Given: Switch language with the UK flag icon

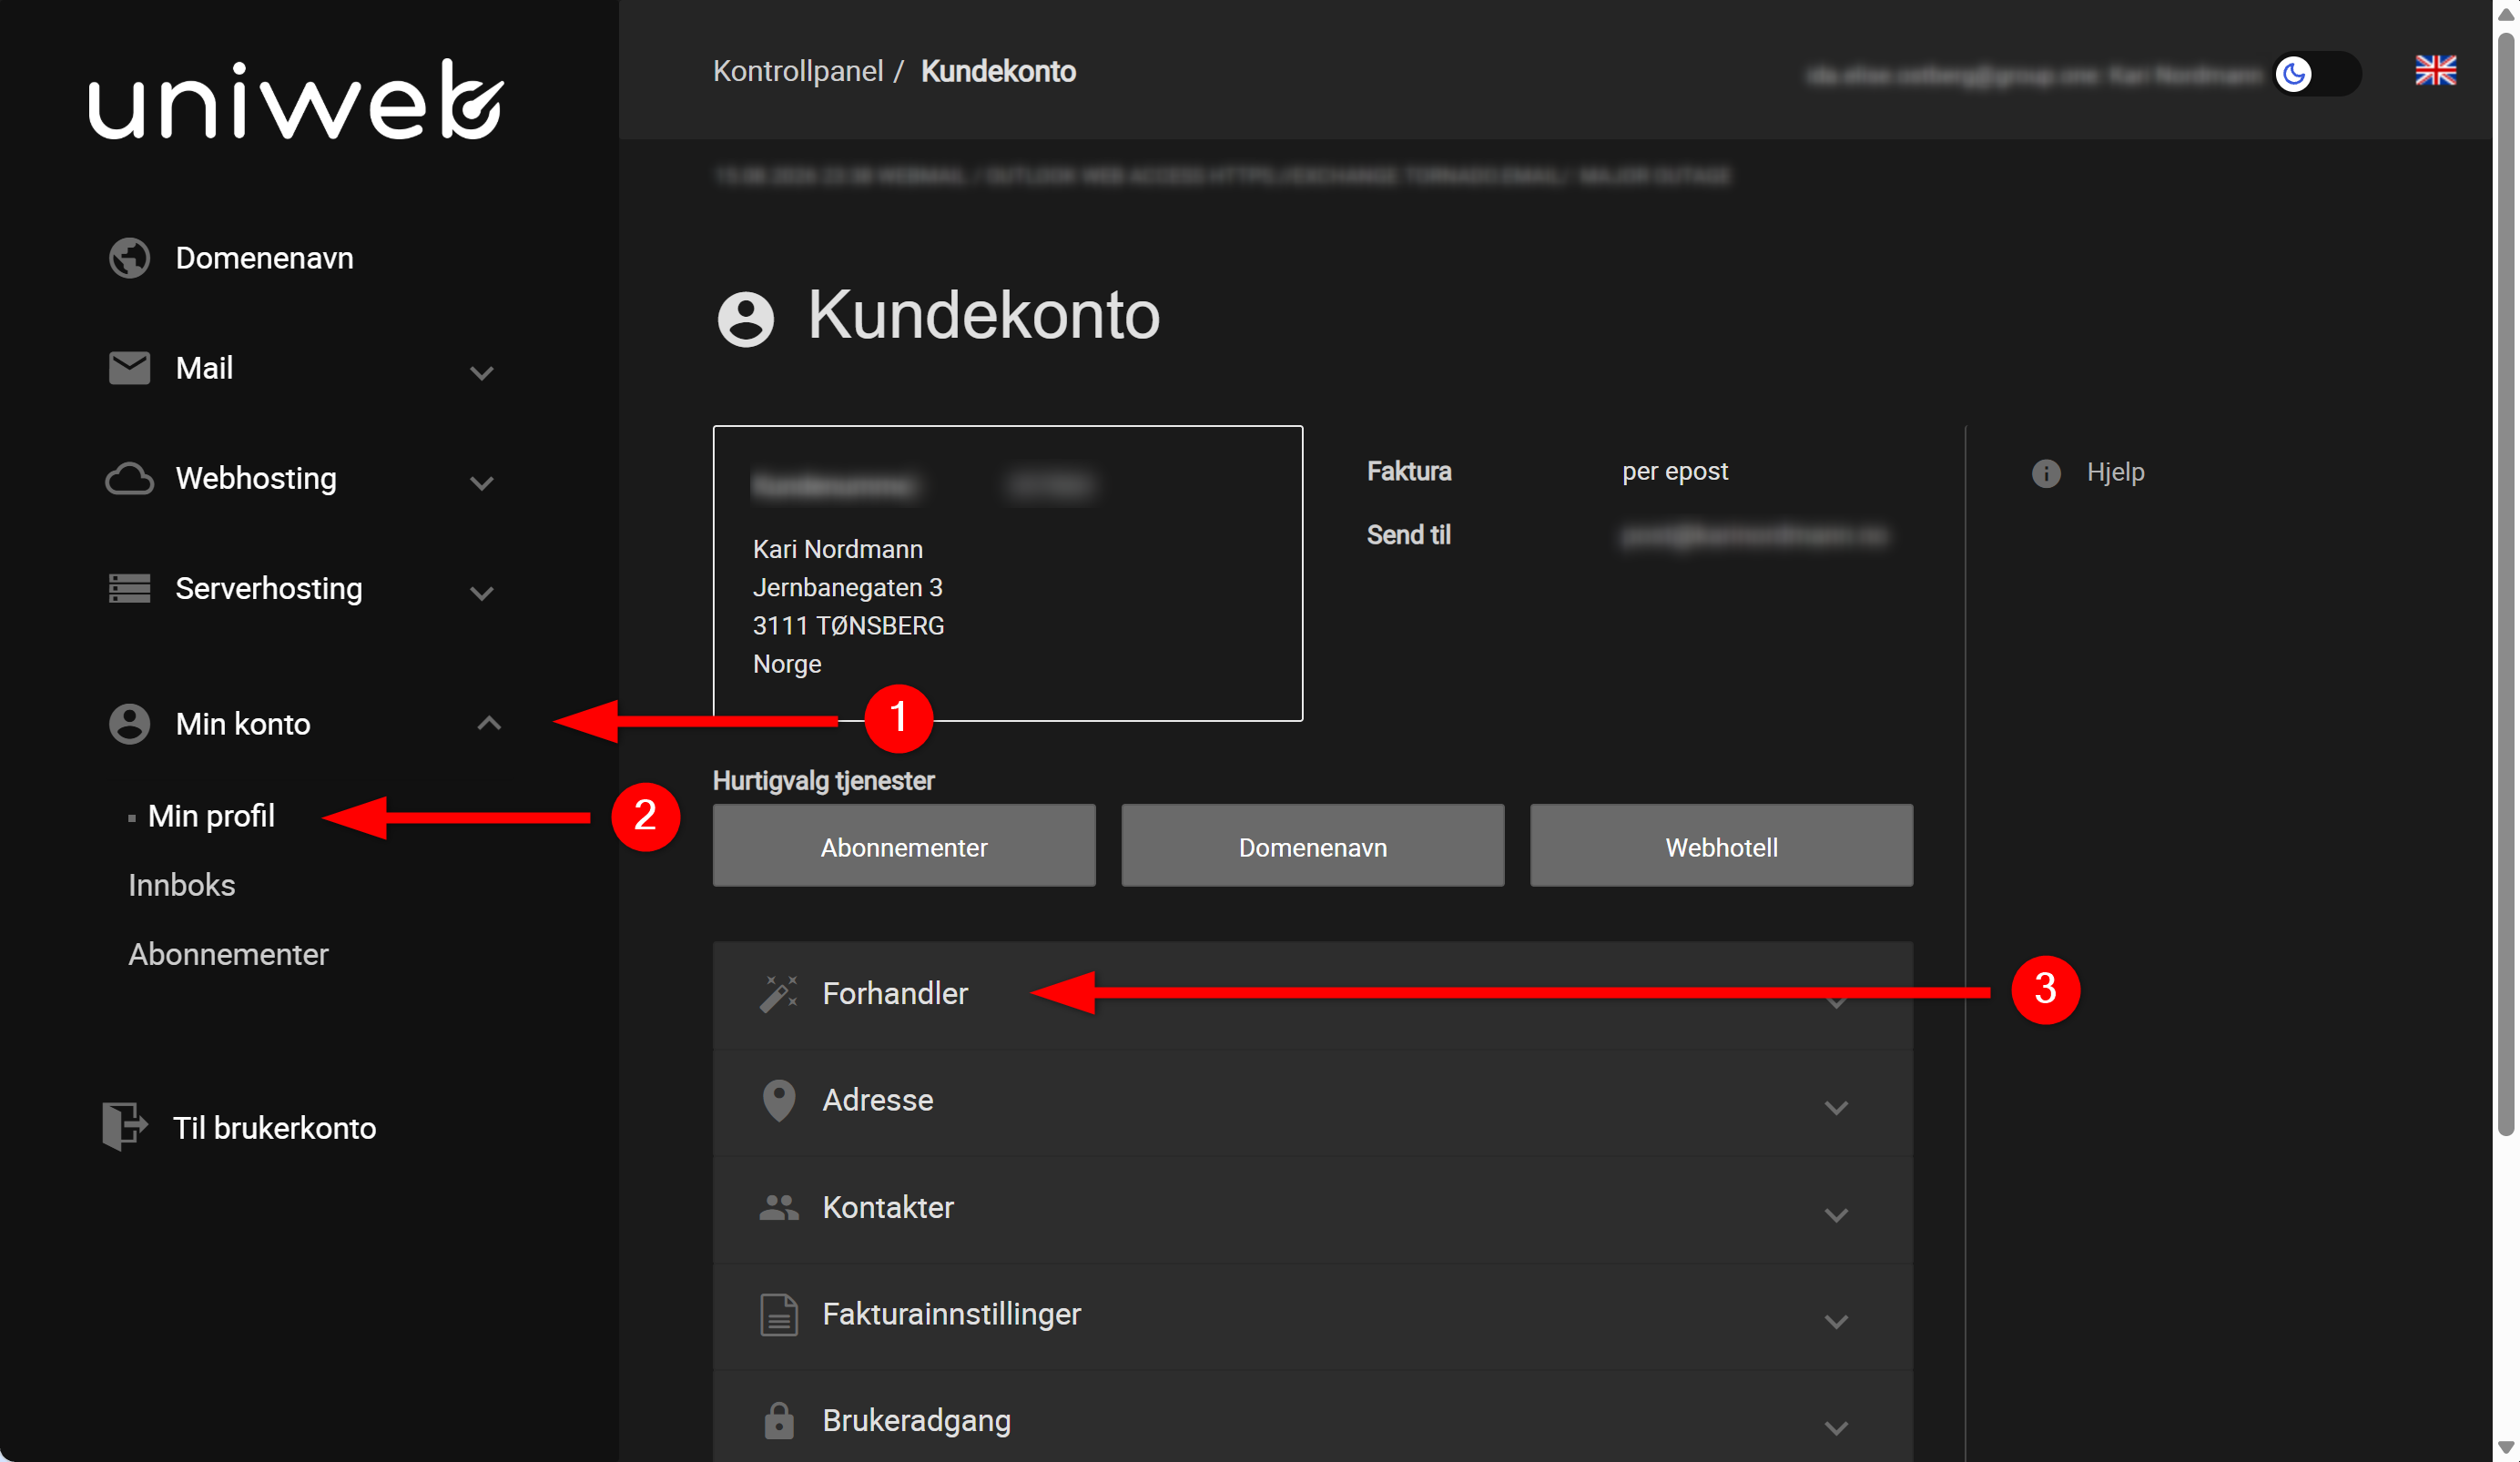Looking at the screenshot, I should pyautogui.click(x=2435, y=71).
